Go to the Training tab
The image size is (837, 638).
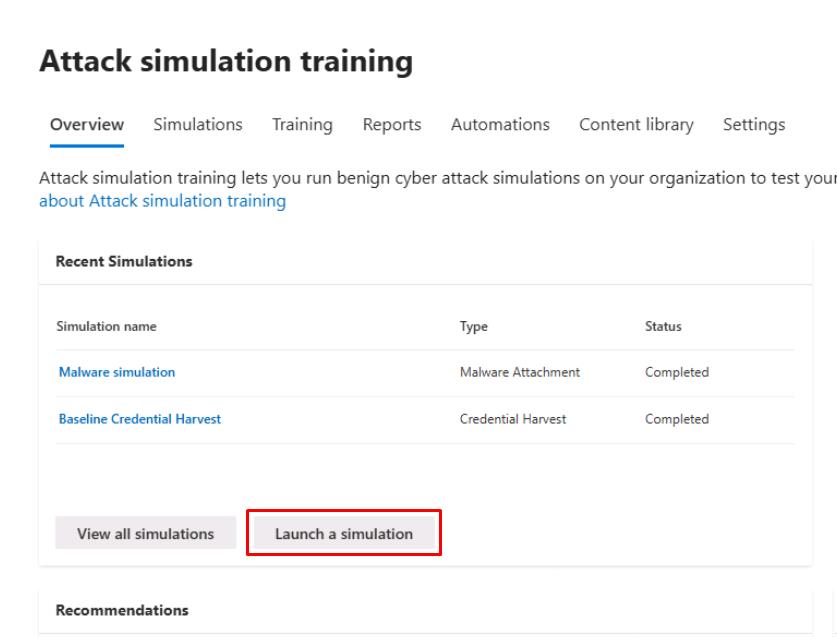pyautogui.click(x=302, y=125)
